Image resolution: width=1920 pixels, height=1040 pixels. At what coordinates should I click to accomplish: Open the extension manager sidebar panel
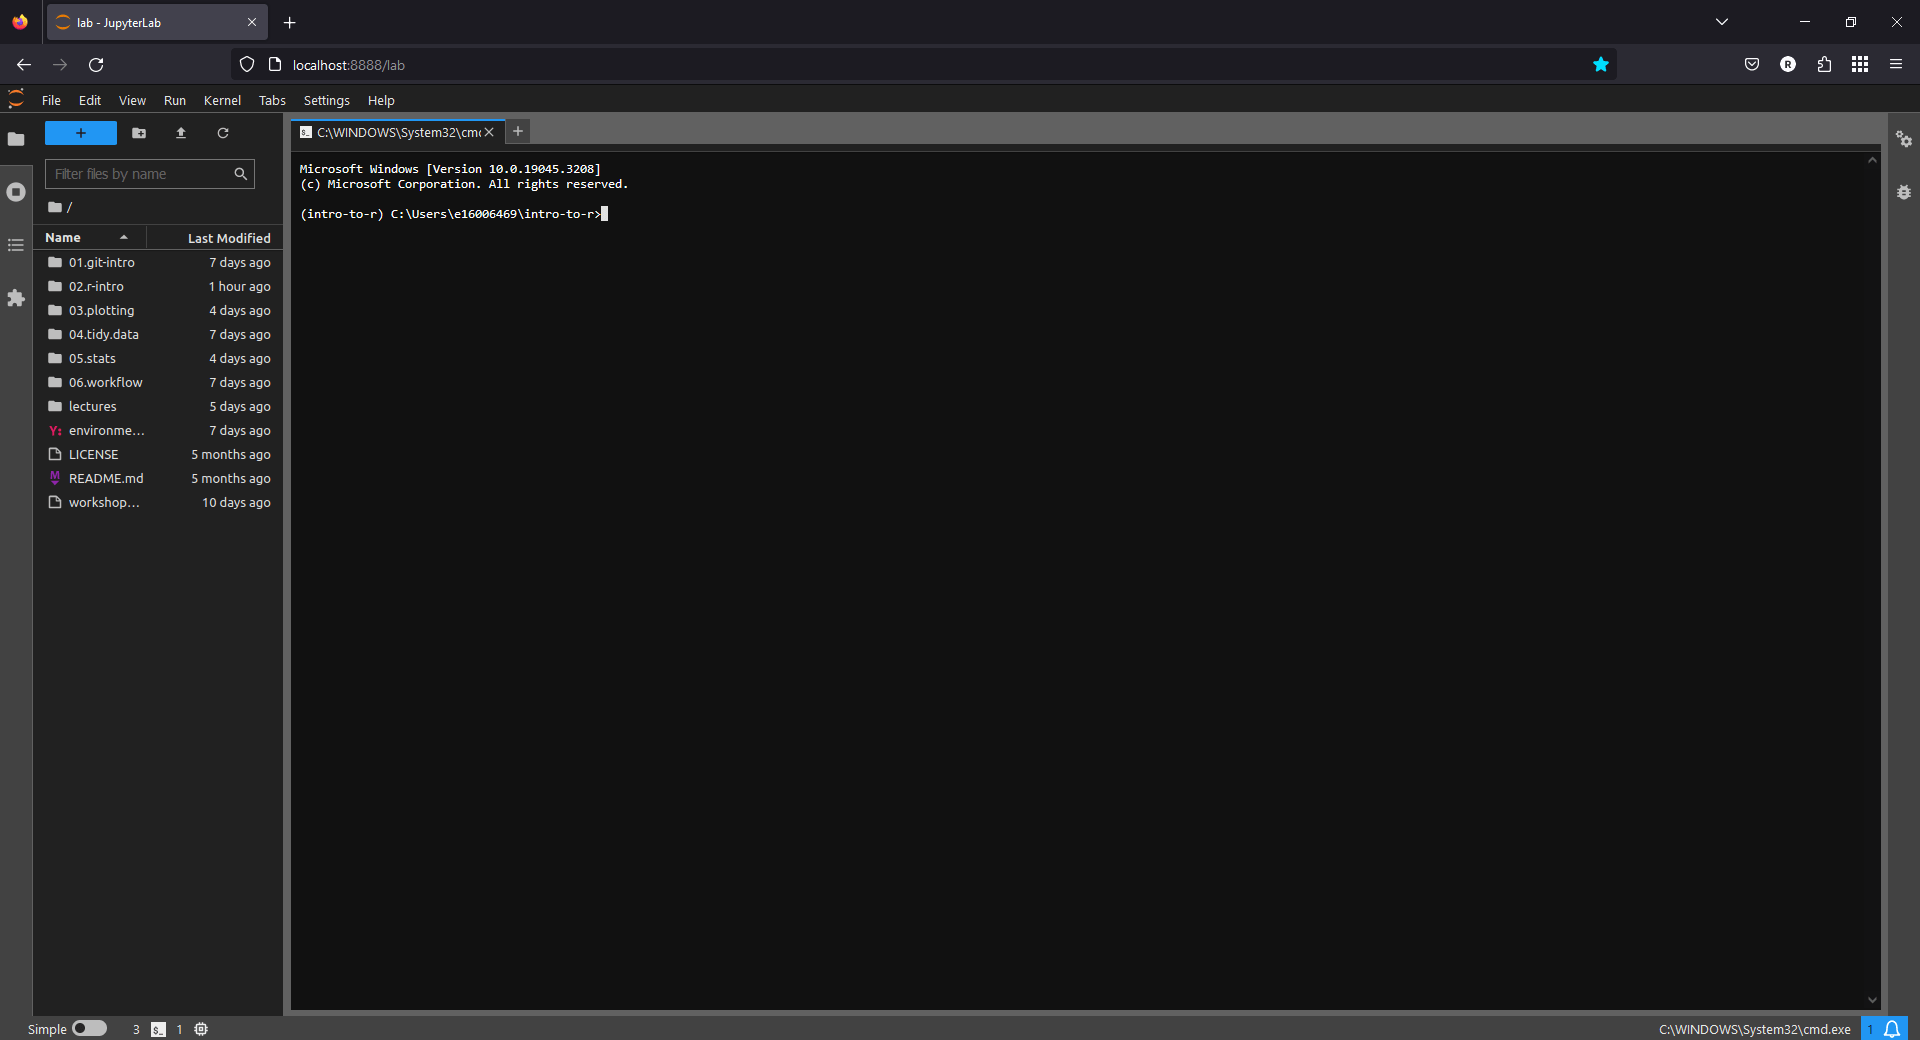16,299
